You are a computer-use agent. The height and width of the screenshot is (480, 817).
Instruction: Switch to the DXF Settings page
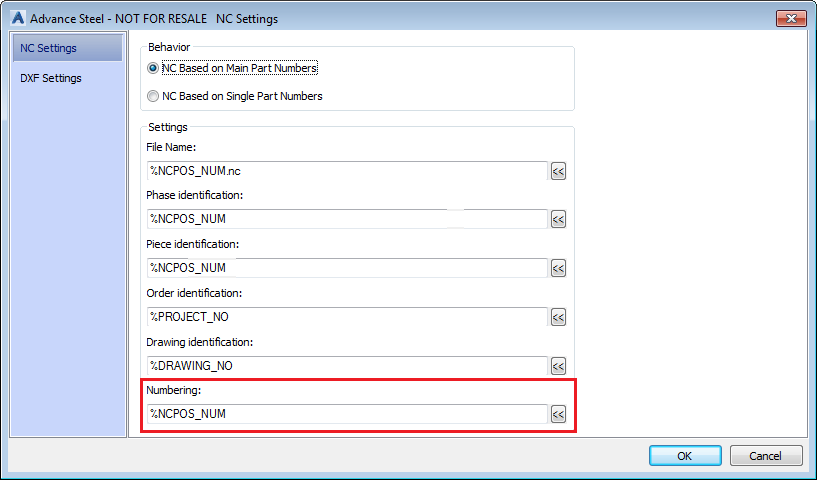pyautogui.click(x=68, y=78)
